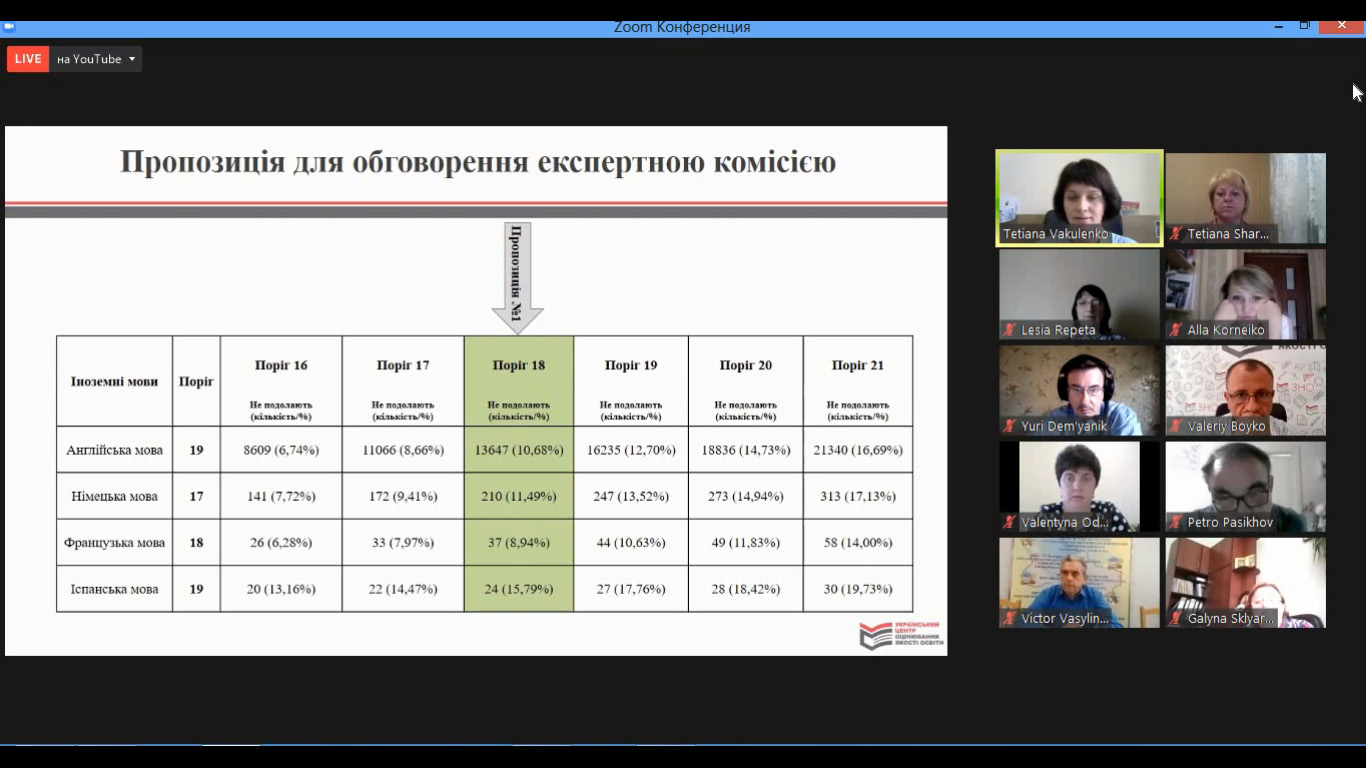The height and width of the screenshot is (768, 1366).
Task: Select the Tetiana Shar... video tile
Action: [x=1246, y=198]
